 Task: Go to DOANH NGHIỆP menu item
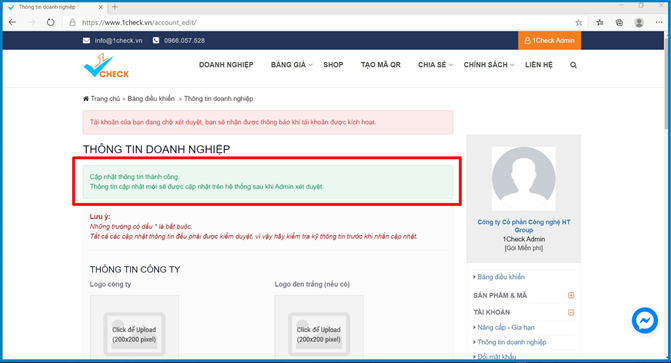226,65
